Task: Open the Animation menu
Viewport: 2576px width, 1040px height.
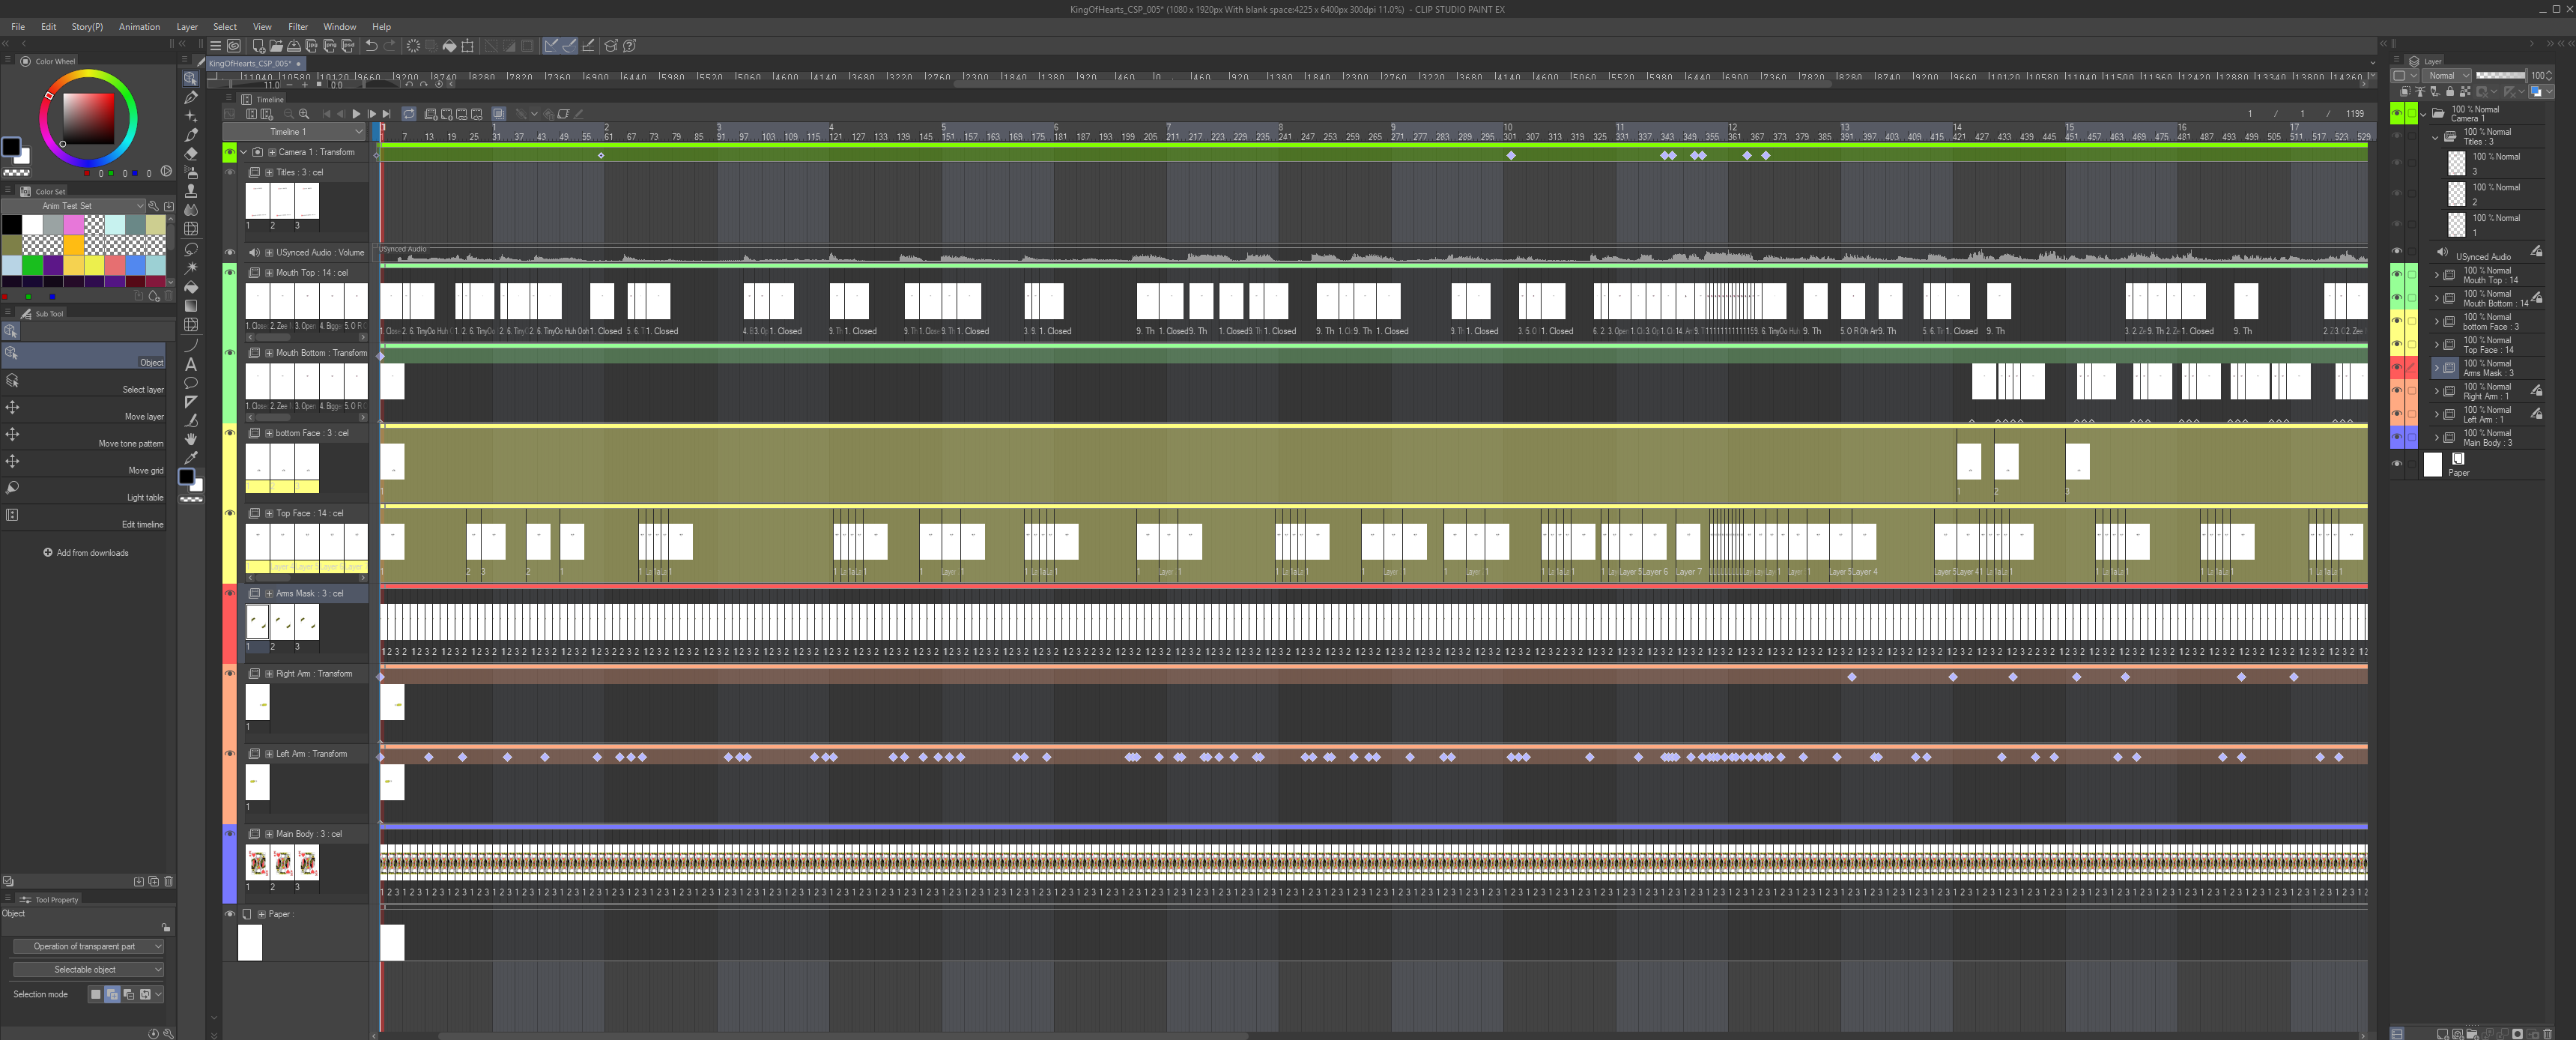Action: [x=139, y=27]
